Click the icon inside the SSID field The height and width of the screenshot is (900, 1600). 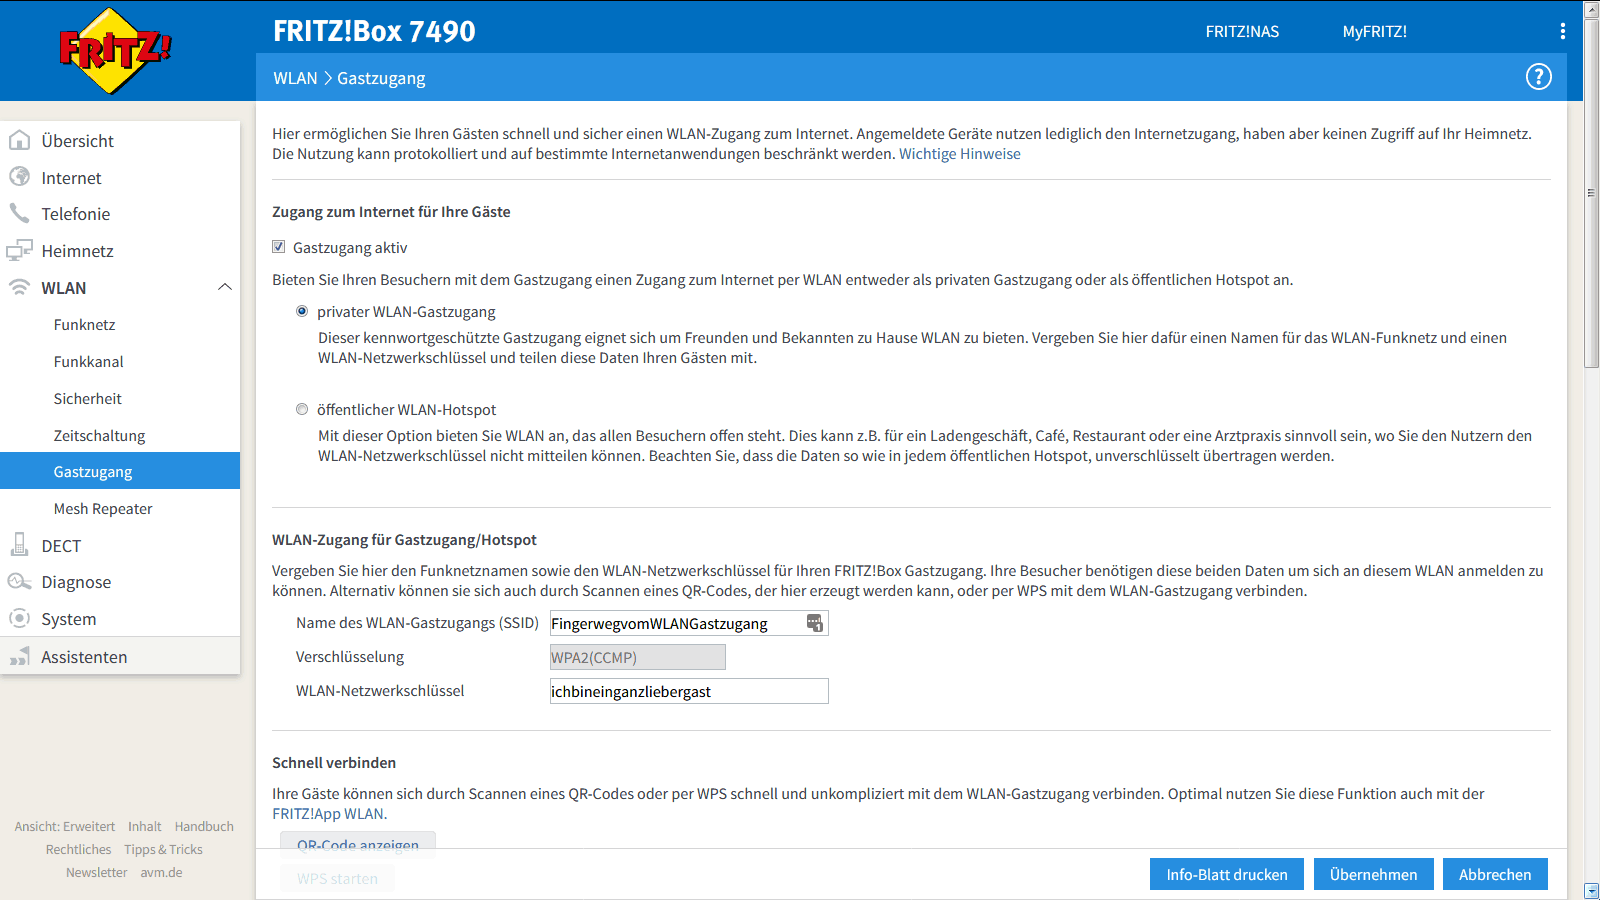[815, 623]
